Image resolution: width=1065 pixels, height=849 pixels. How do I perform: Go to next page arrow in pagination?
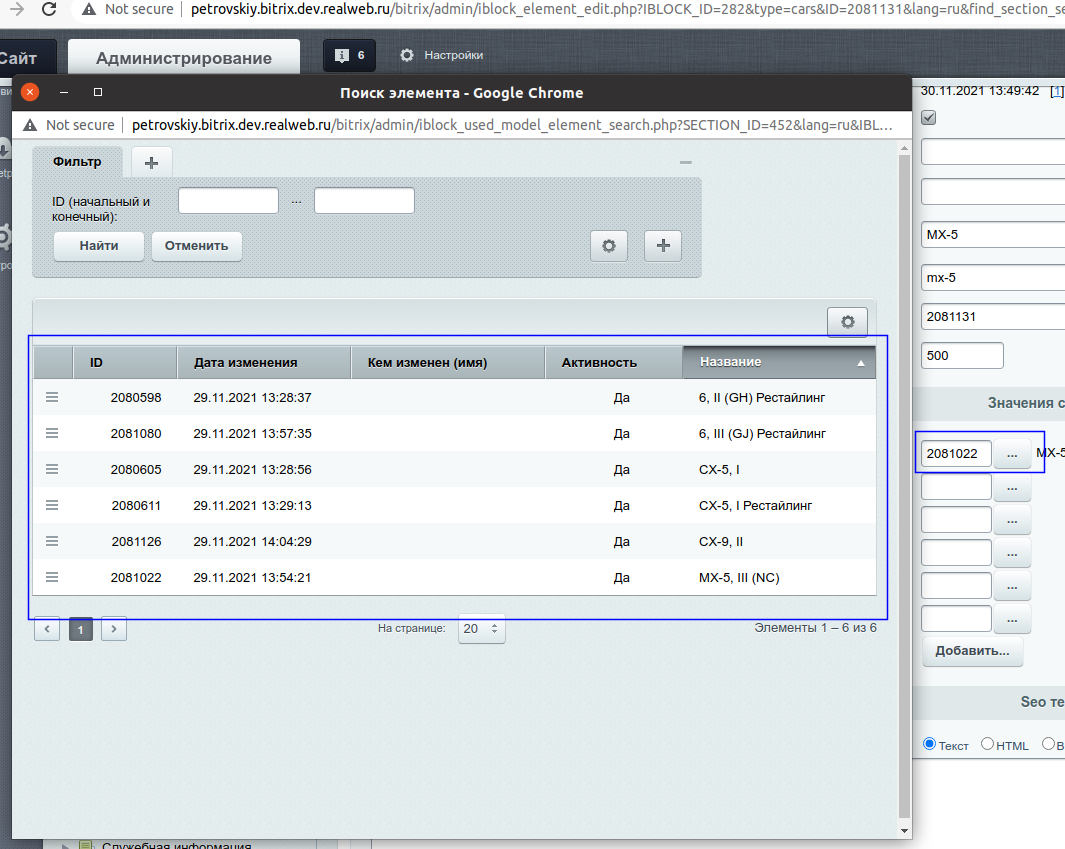pos(114,629)
